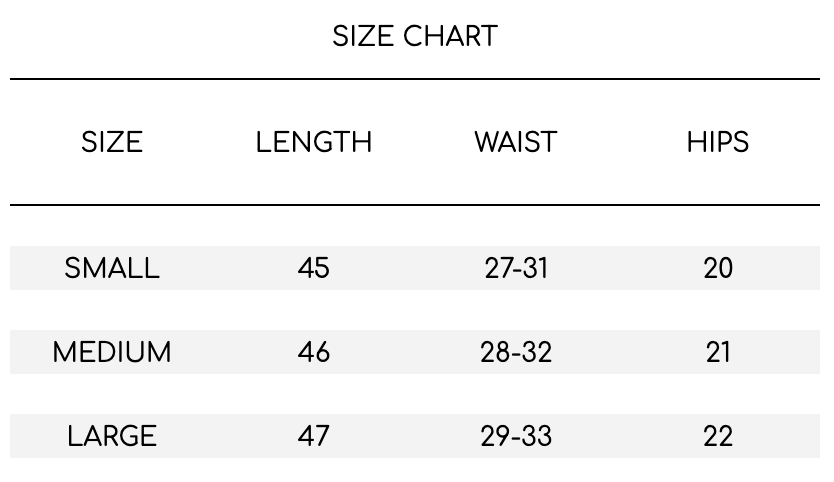The image size is (834, 482).
Task: Click the LARGE size row label
Action: 112,436
